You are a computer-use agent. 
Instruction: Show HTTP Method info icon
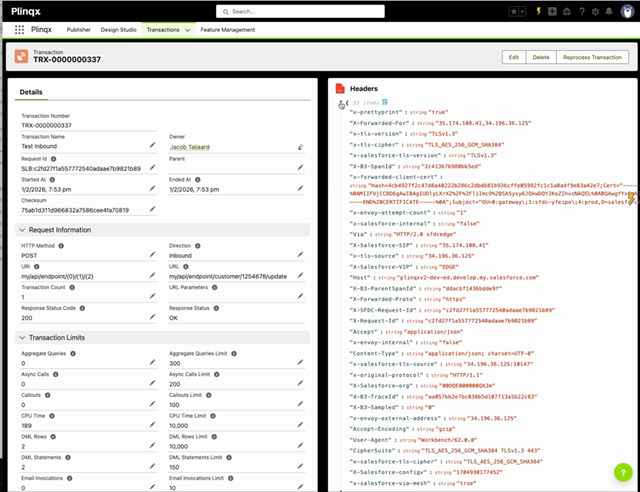tap(61, 246)
